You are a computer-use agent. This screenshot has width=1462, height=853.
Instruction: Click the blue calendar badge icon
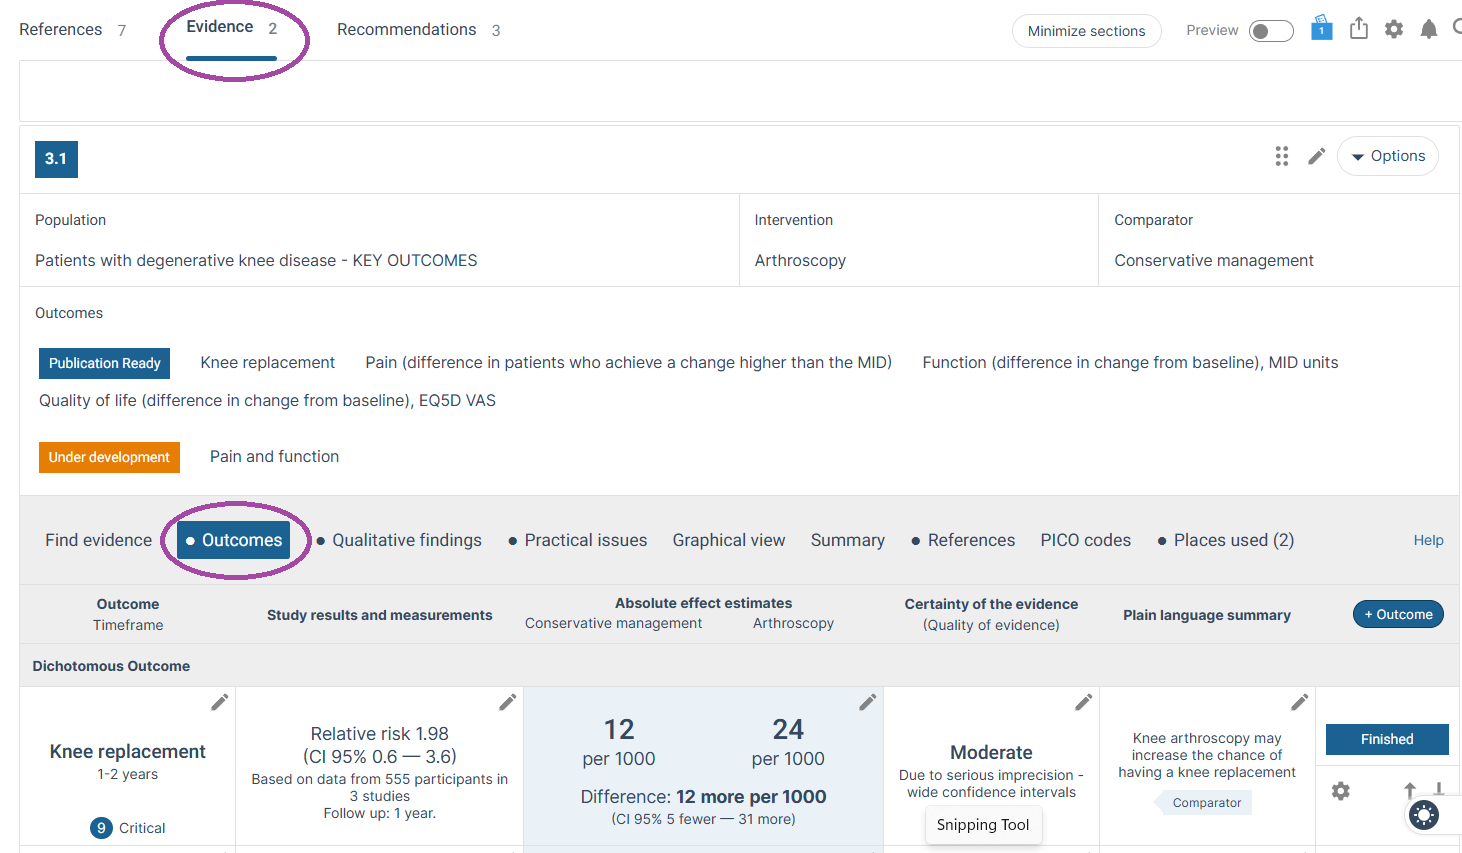[1322, 27]
